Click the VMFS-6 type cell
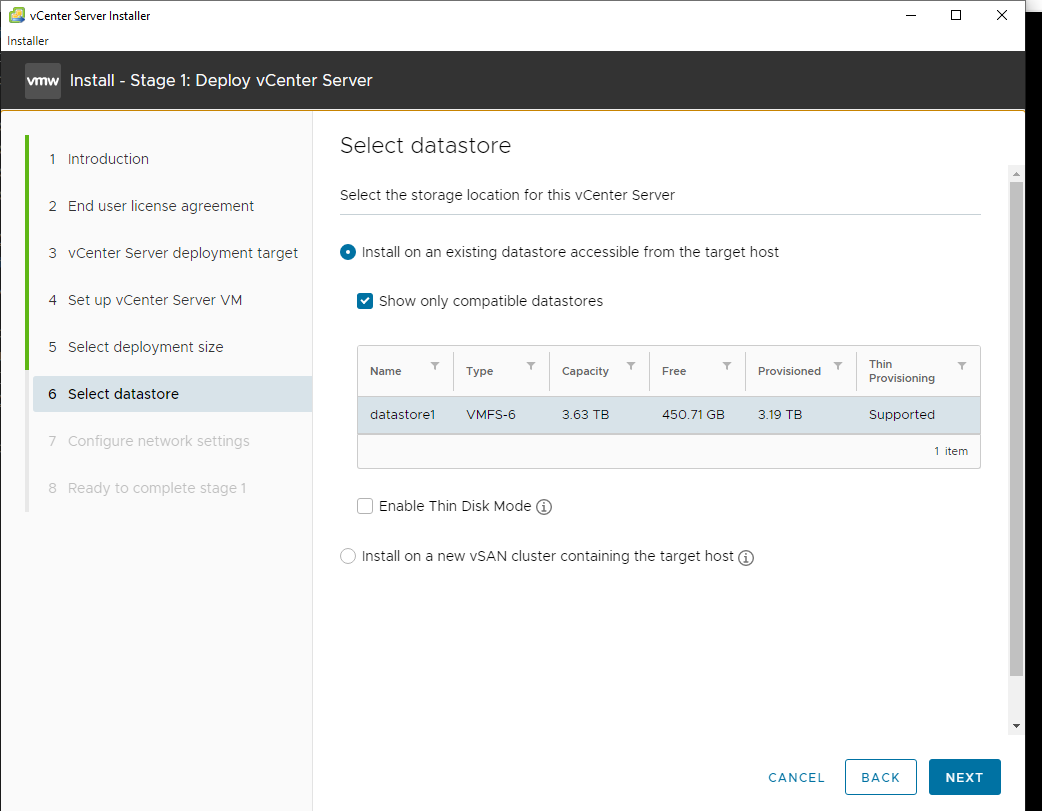Viewport: 1042px width, 811px height. click(490, 415)
